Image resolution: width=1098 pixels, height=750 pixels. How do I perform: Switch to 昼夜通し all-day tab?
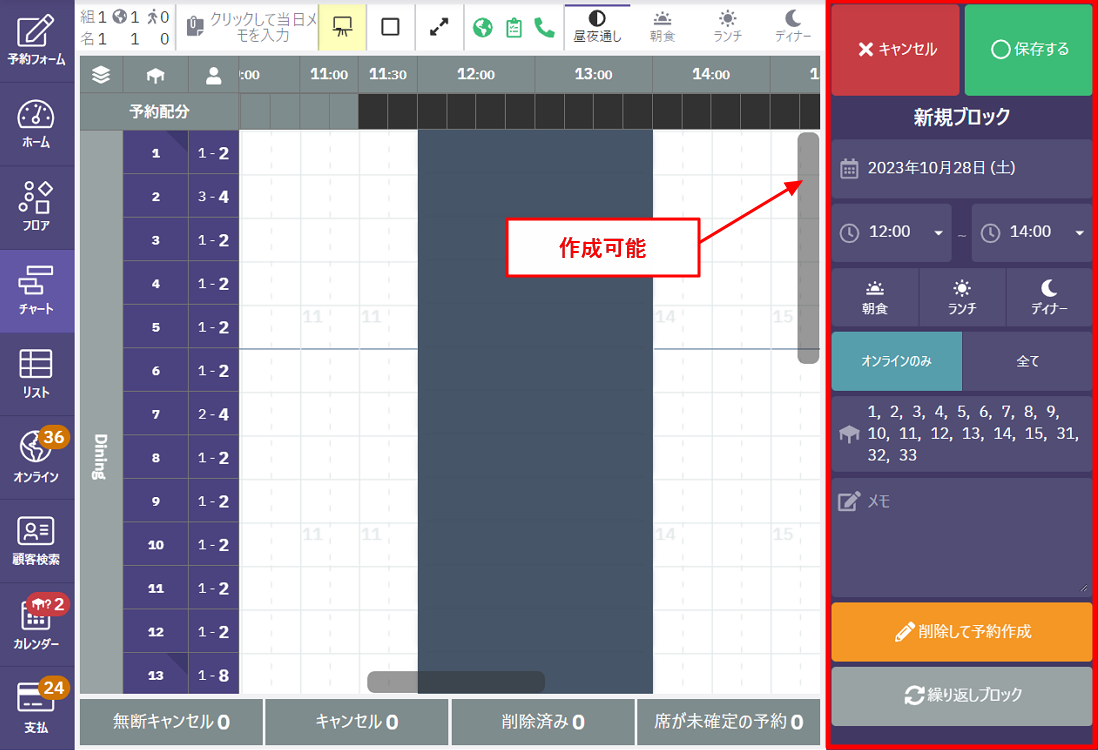[597, 27]
